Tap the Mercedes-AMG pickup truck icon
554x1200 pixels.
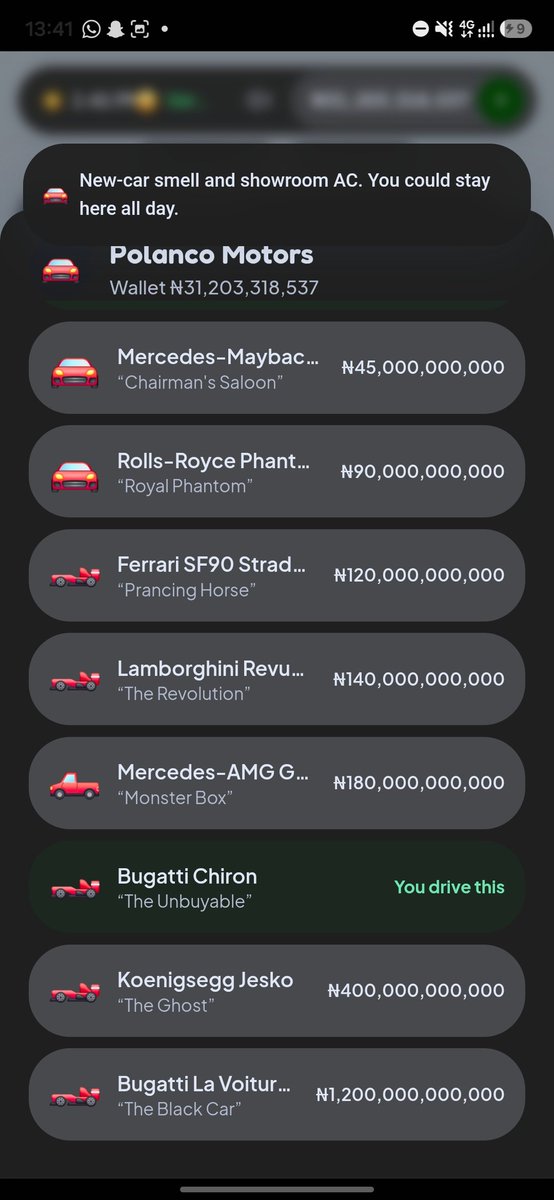74,784
